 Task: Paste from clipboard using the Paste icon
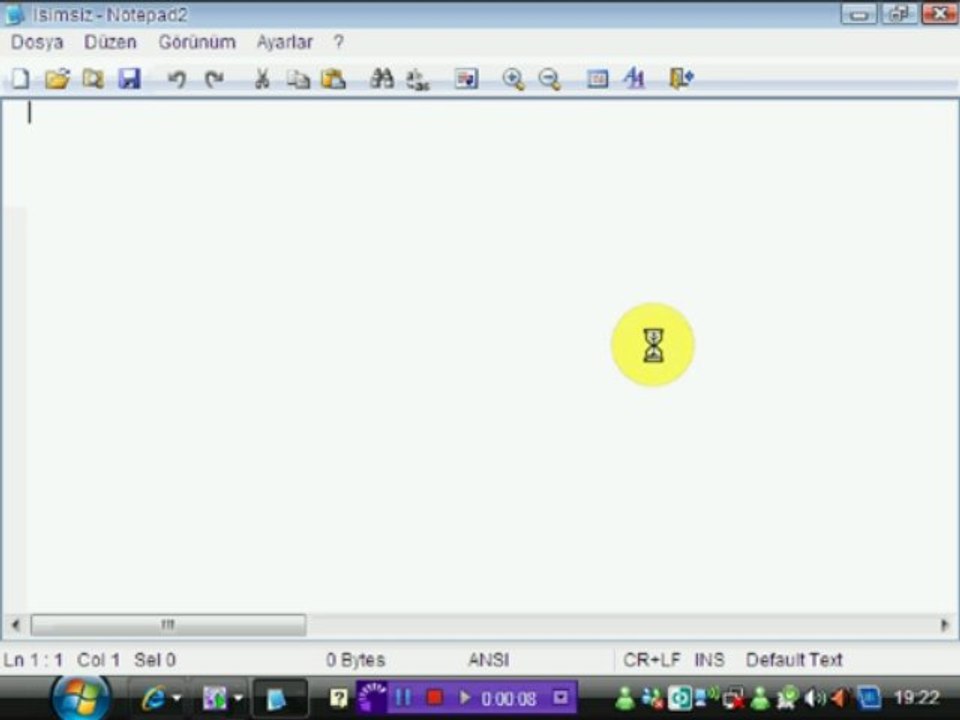click(334, 78)
